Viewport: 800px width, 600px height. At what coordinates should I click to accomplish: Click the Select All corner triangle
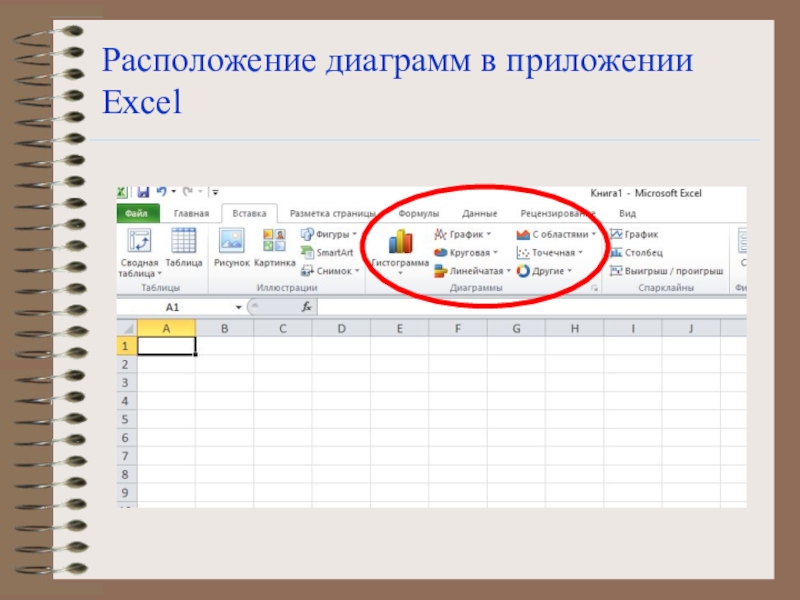point(127,328)
